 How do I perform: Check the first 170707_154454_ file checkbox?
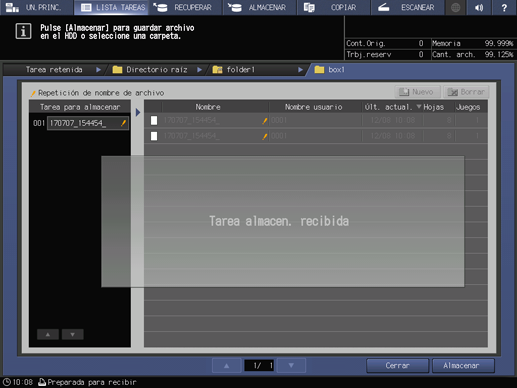tap(154, 120)
